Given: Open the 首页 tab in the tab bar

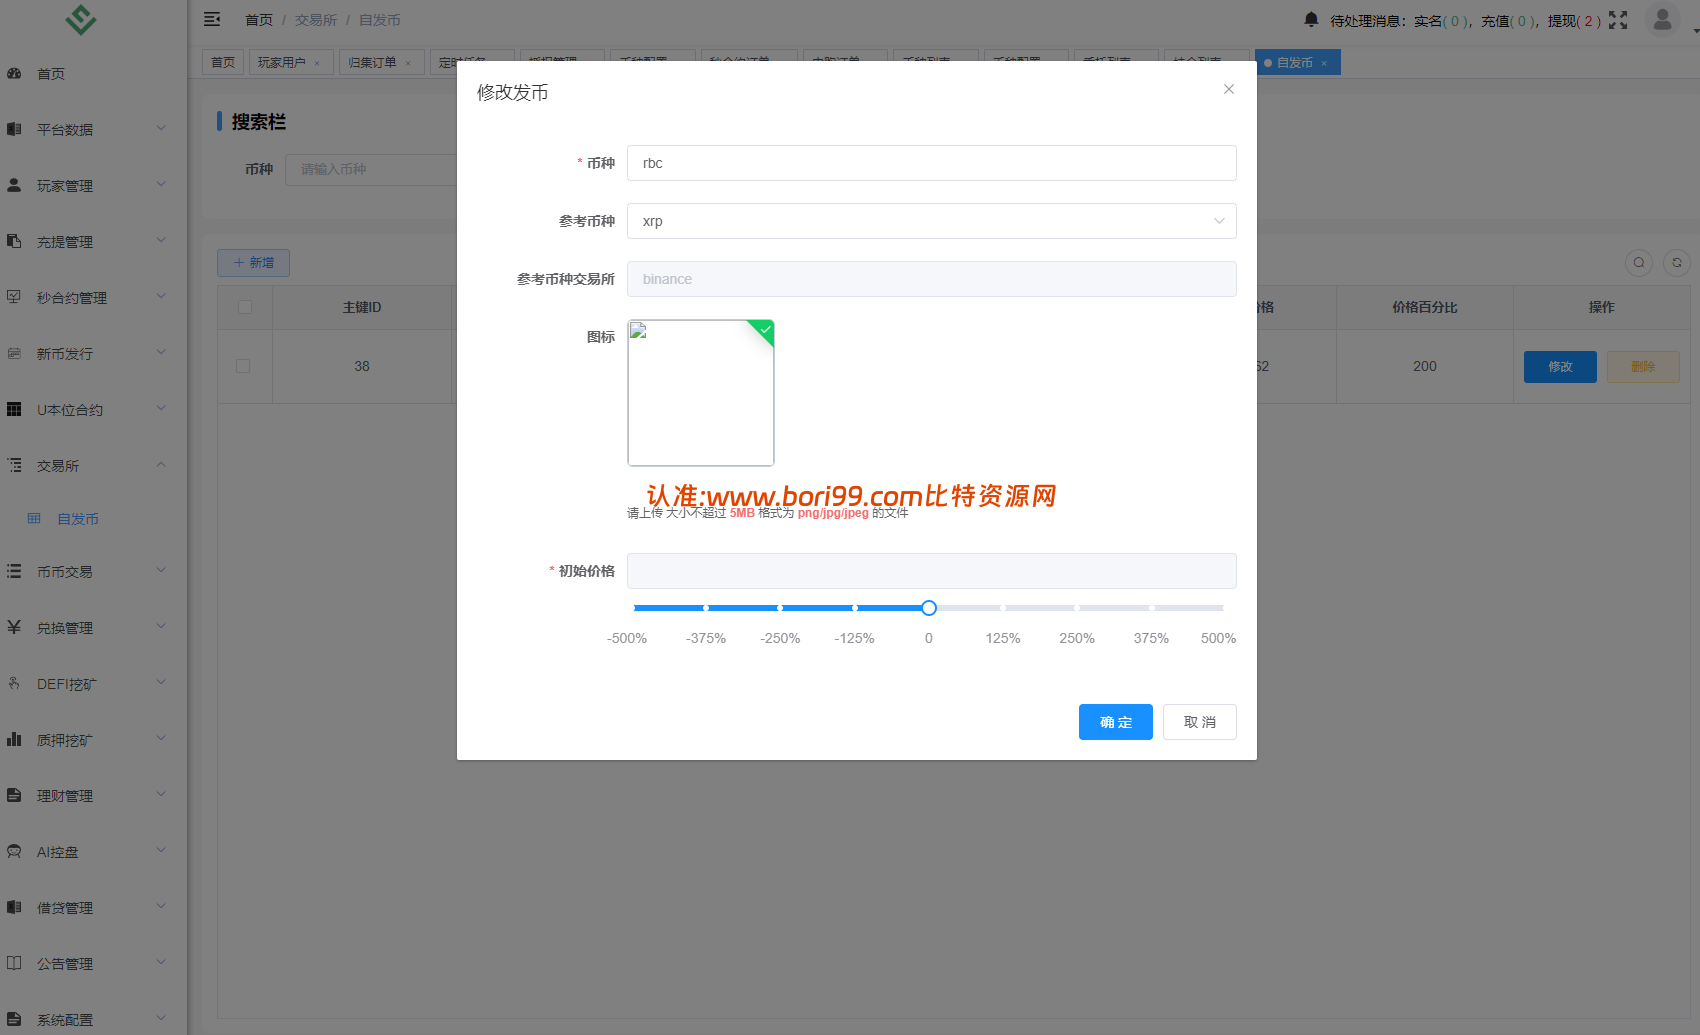Looking at the screenshot, I should coord(223,62).
